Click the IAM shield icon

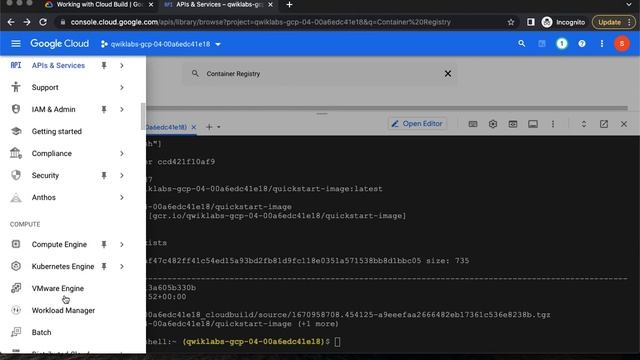pyautogui.click(x=16, y=109)
